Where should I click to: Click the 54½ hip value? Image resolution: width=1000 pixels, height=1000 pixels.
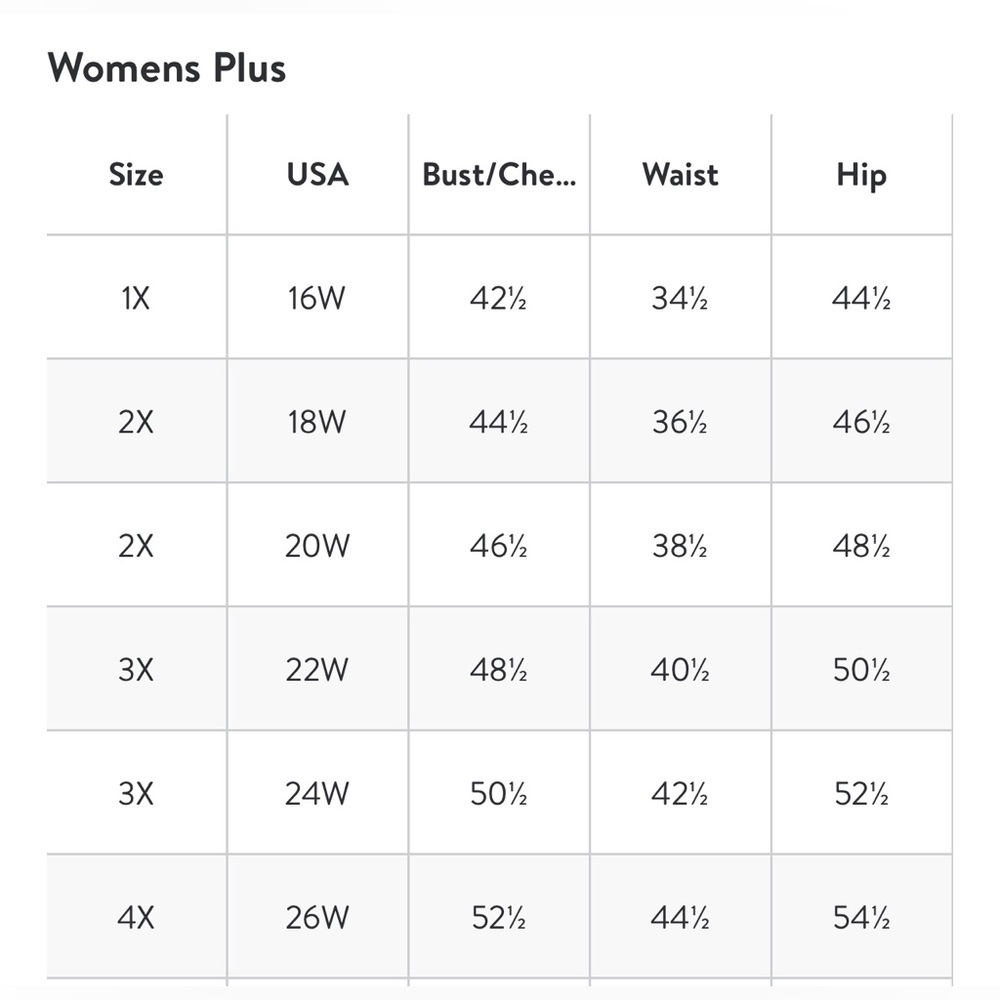[861, 917]
